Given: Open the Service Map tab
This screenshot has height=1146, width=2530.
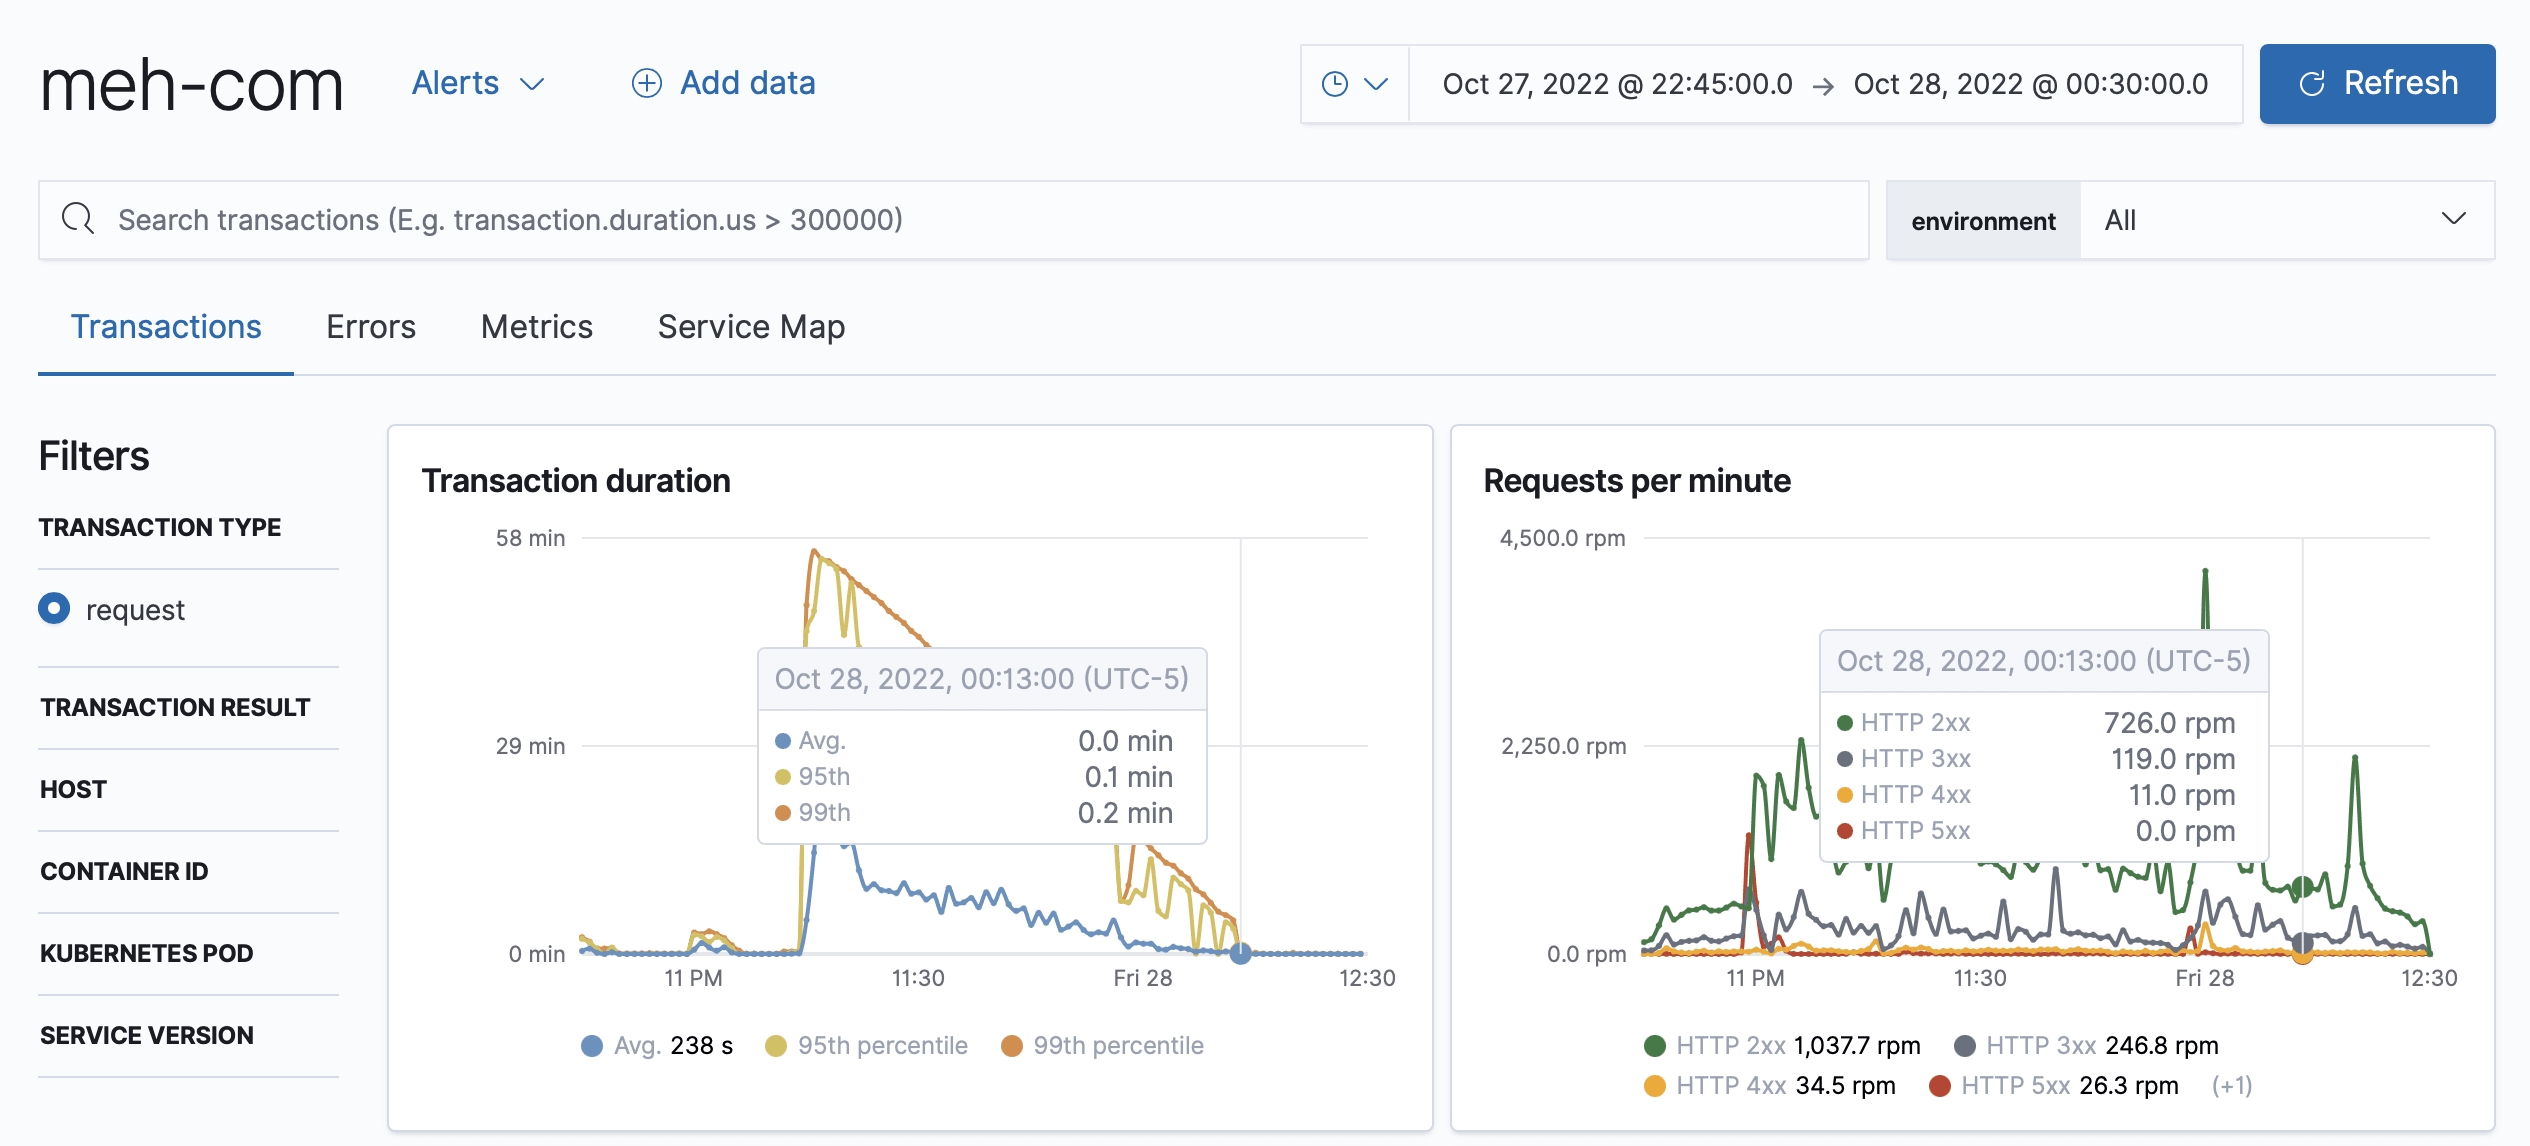Looking at the screenshot, I should tap(751, 327).
